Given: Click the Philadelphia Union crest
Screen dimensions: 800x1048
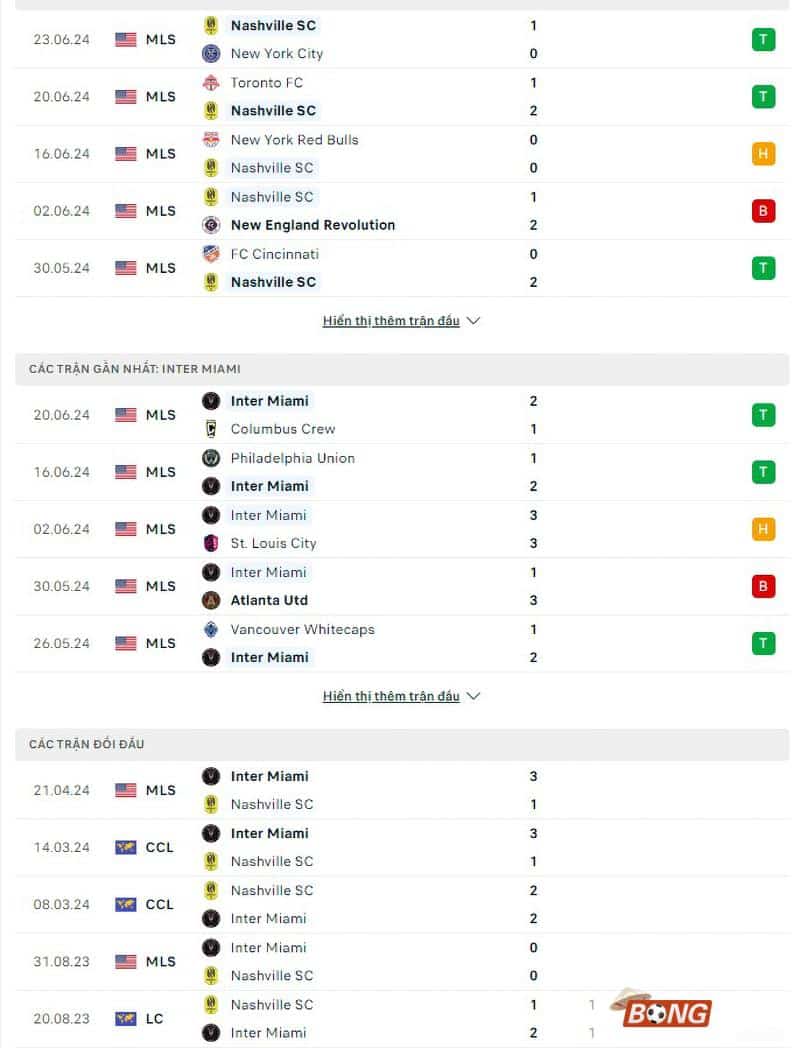Looking at the screenshot, I should coord(210,458).
